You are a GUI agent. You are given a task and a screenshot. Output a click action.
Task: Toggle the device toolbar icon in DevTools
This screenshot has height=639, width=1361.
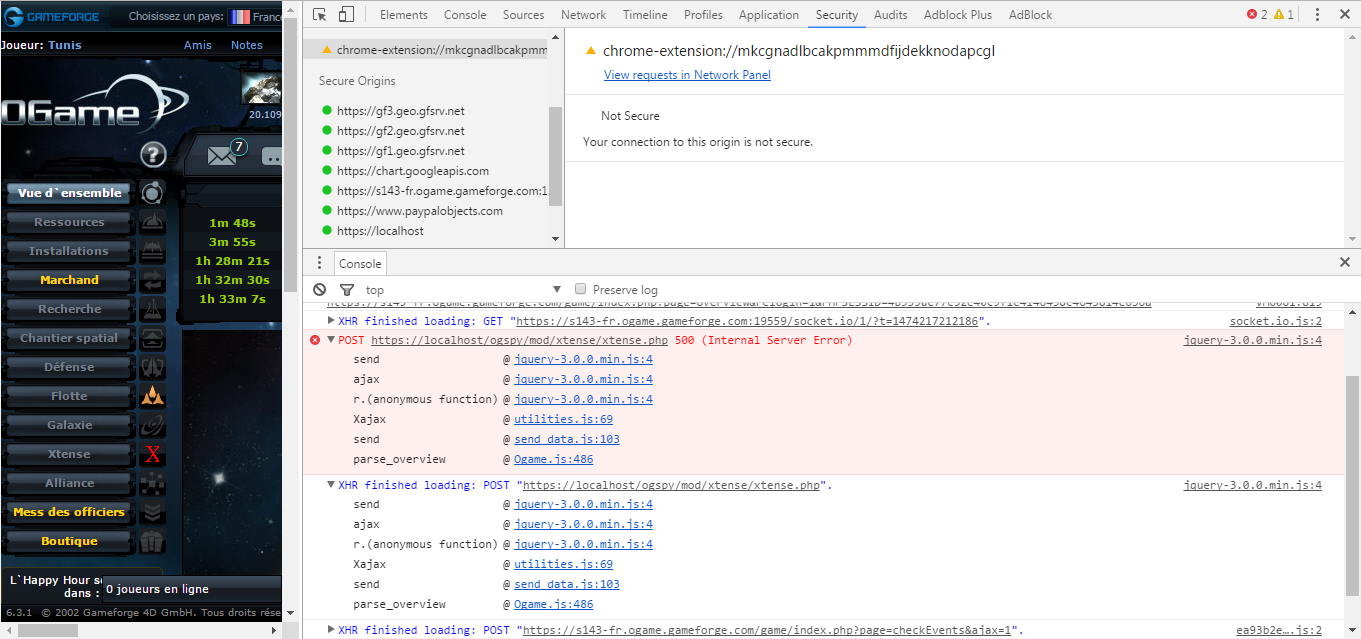tap(346, 15)
